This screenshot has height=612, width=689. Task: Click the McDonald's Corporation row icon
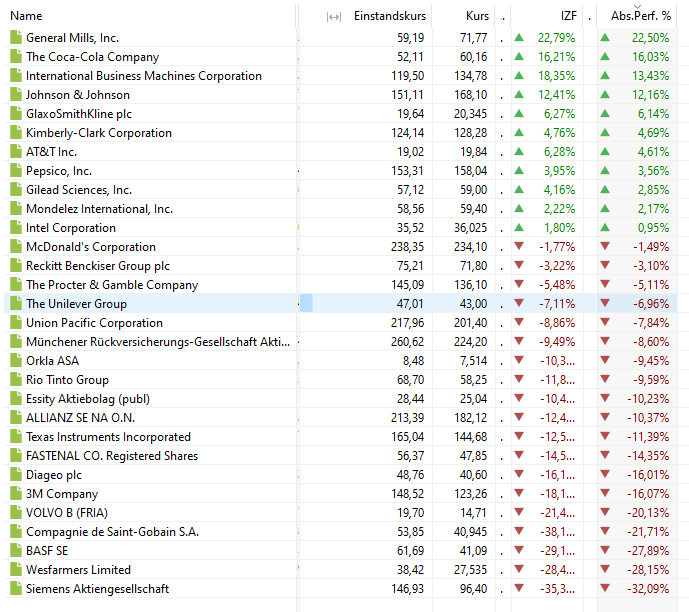click(x=16, y=246)
